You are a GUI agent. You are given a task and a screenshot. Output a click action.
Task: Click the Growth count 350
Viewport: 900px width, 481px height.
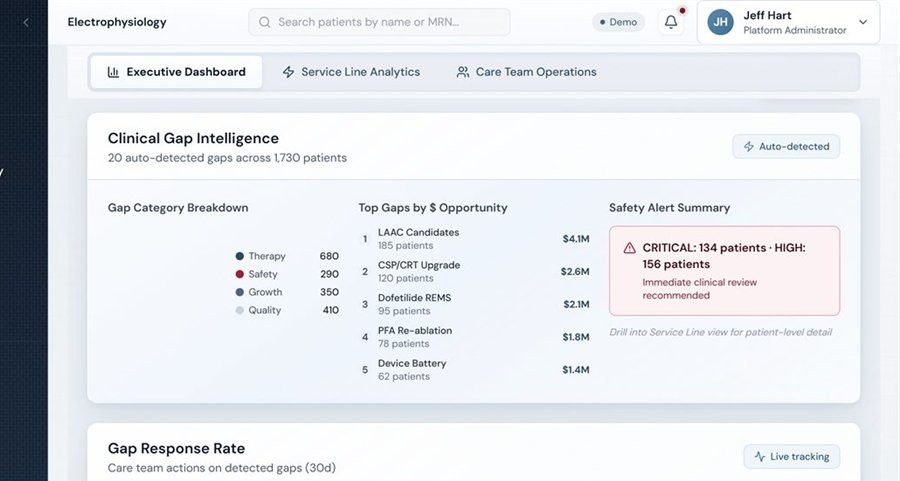[329, 292]
